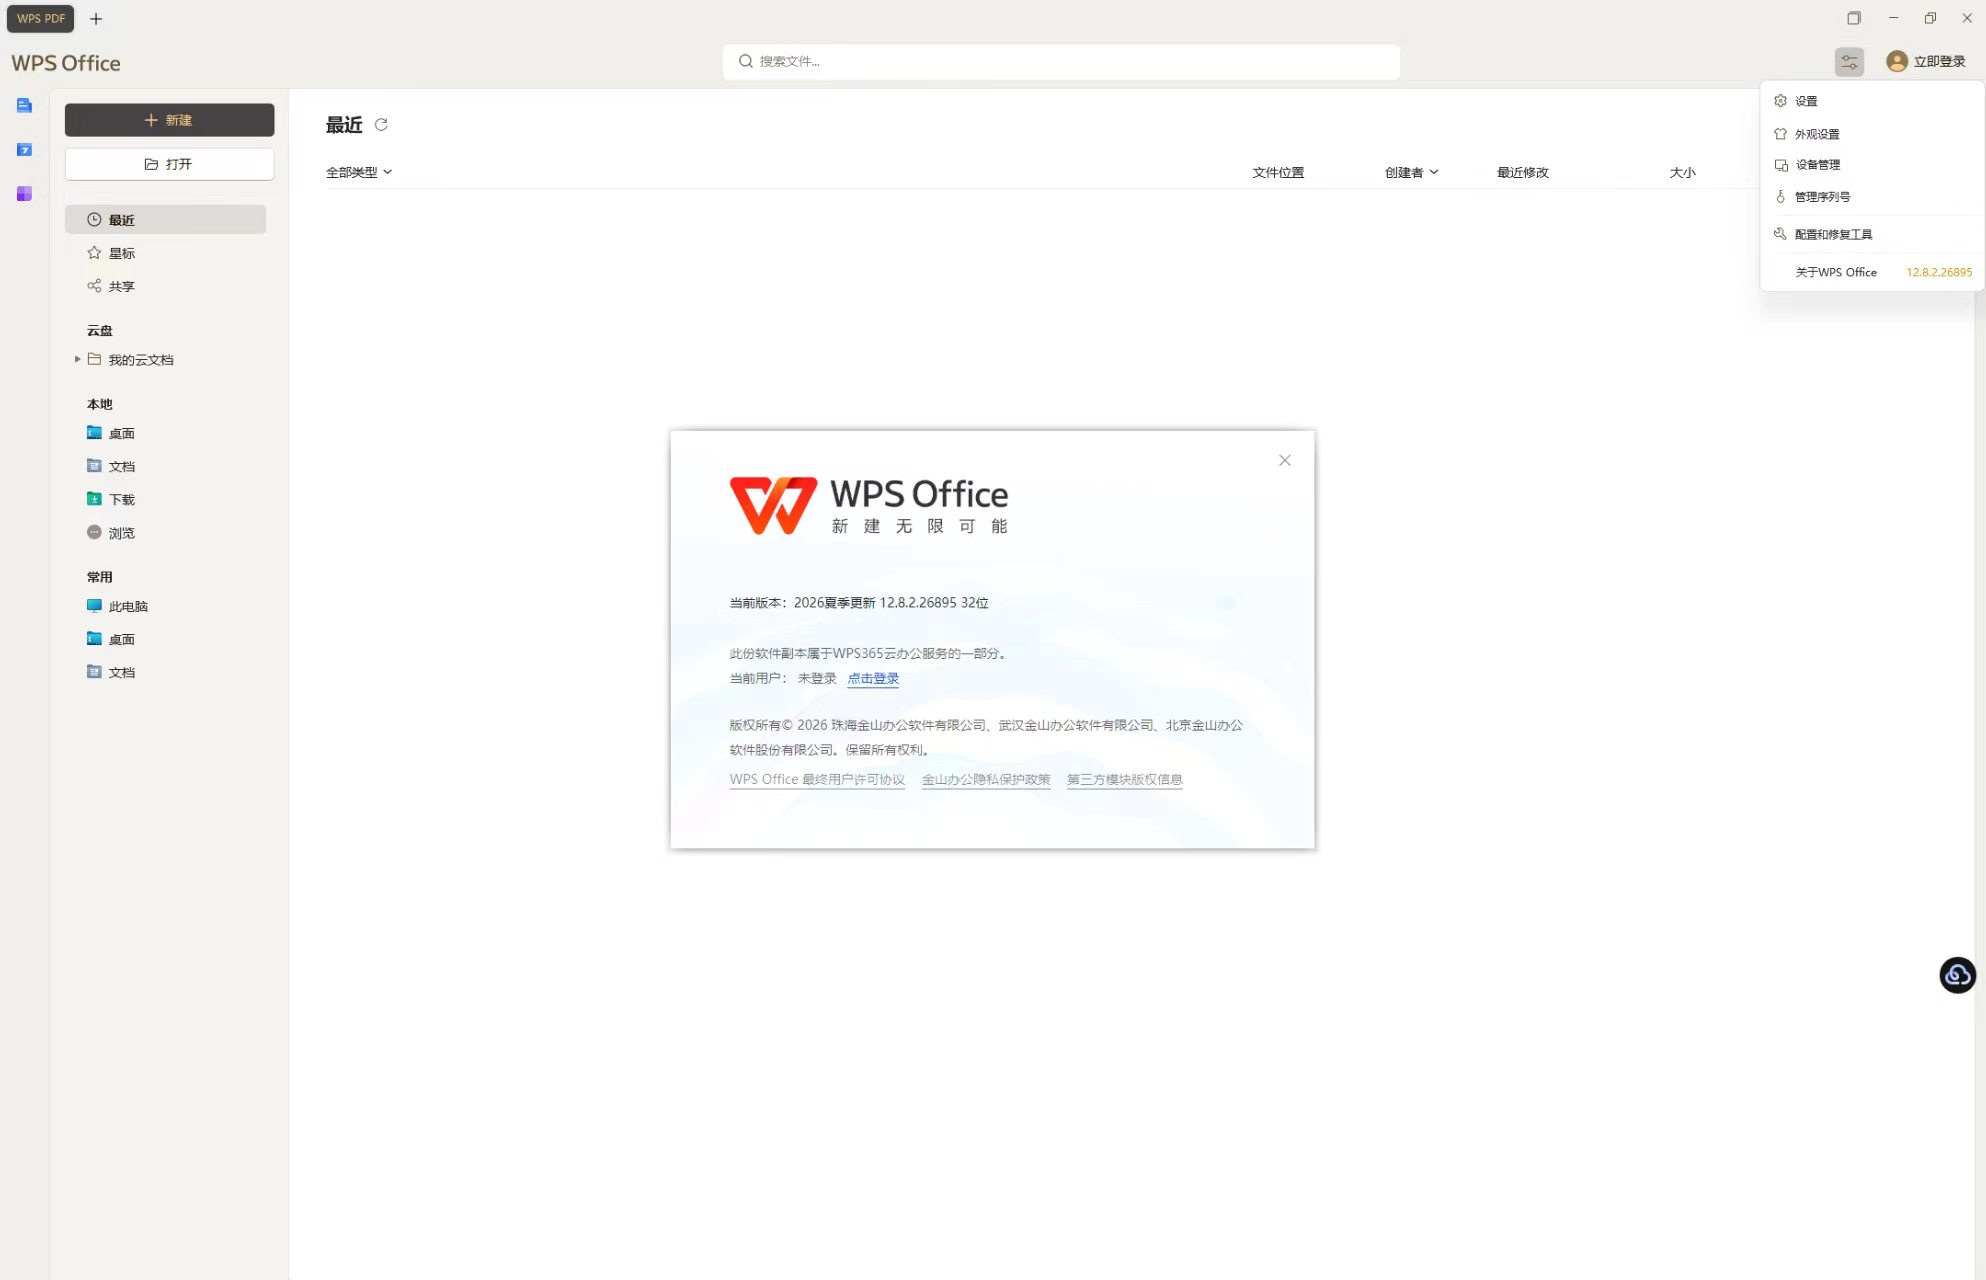Focus the 搜索文件 search field

click(1061, 61)
